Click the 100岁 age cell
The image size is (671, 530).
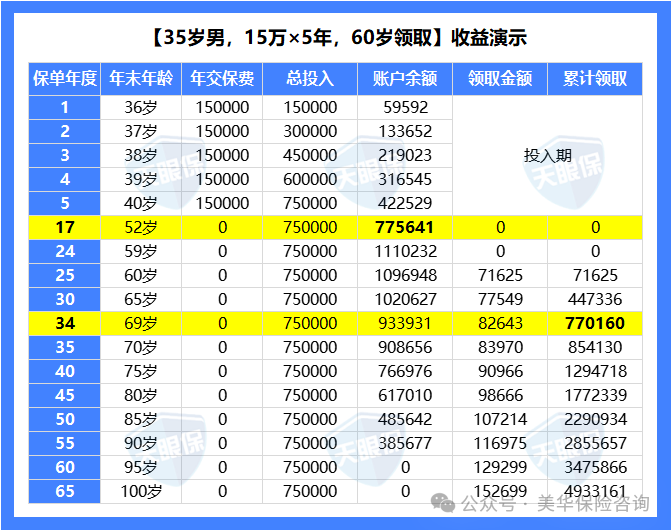140,491
